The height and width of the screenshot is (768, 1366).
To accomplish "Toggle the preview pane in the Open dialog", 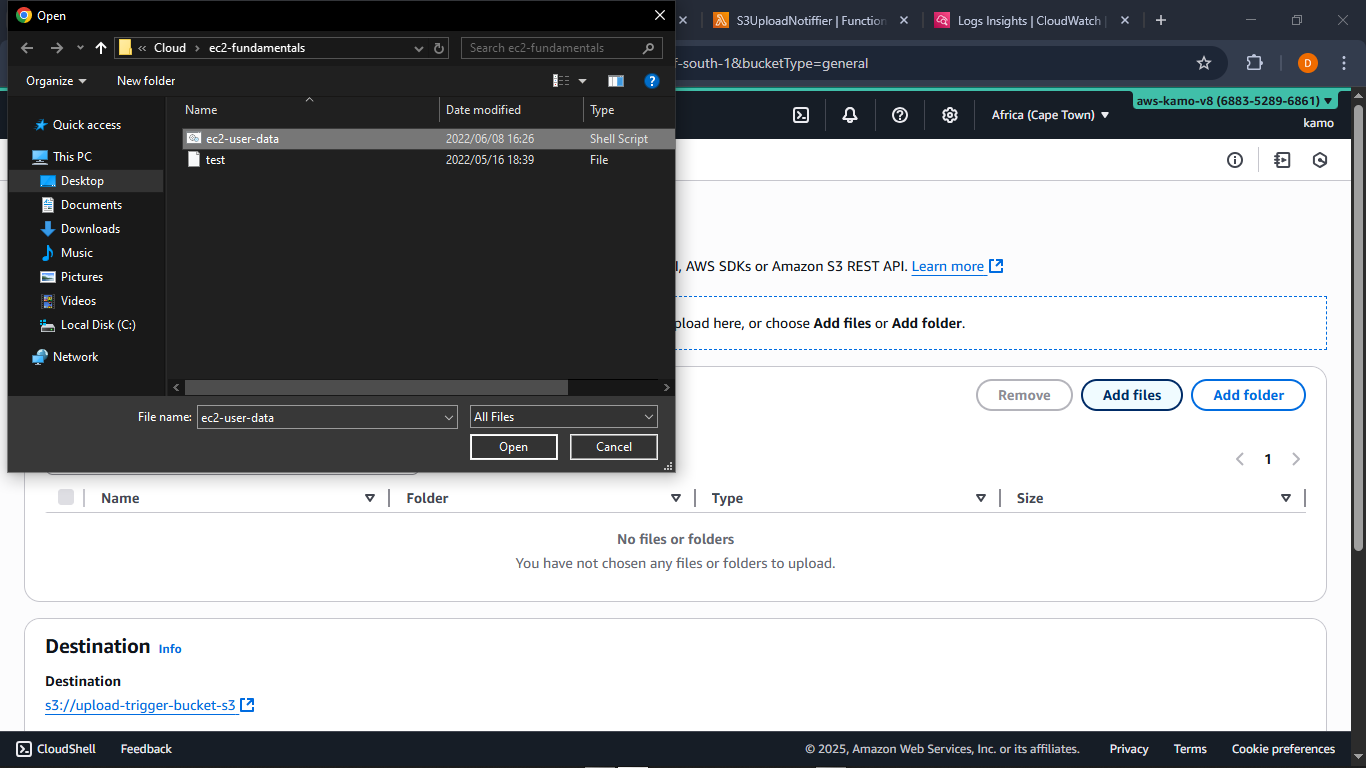I will (616, 81).
